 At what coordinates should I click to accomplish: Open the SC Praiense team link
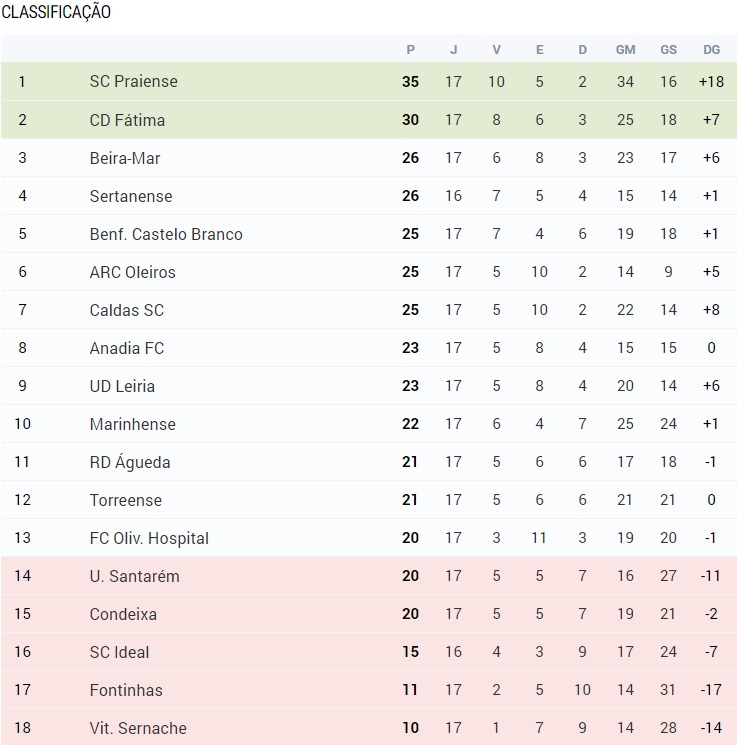(134, 81)
